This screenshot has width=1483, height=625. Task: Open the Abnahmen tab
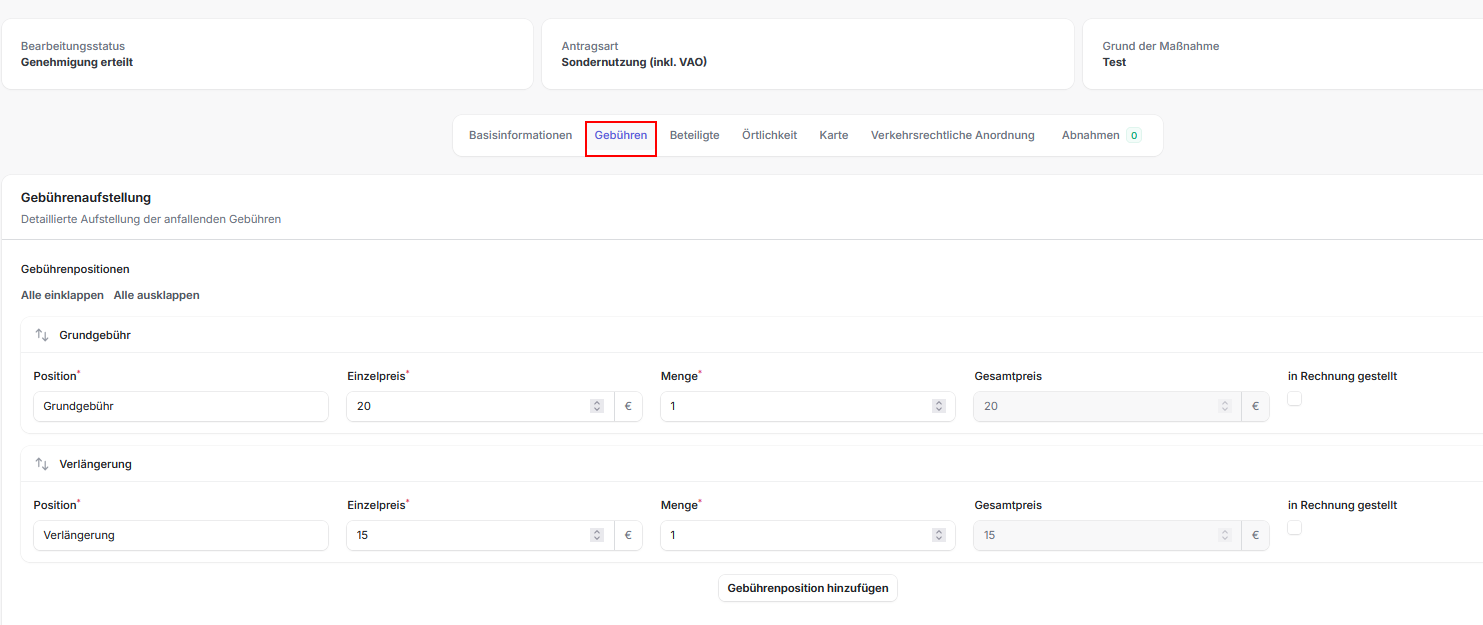coord(1091,135)
